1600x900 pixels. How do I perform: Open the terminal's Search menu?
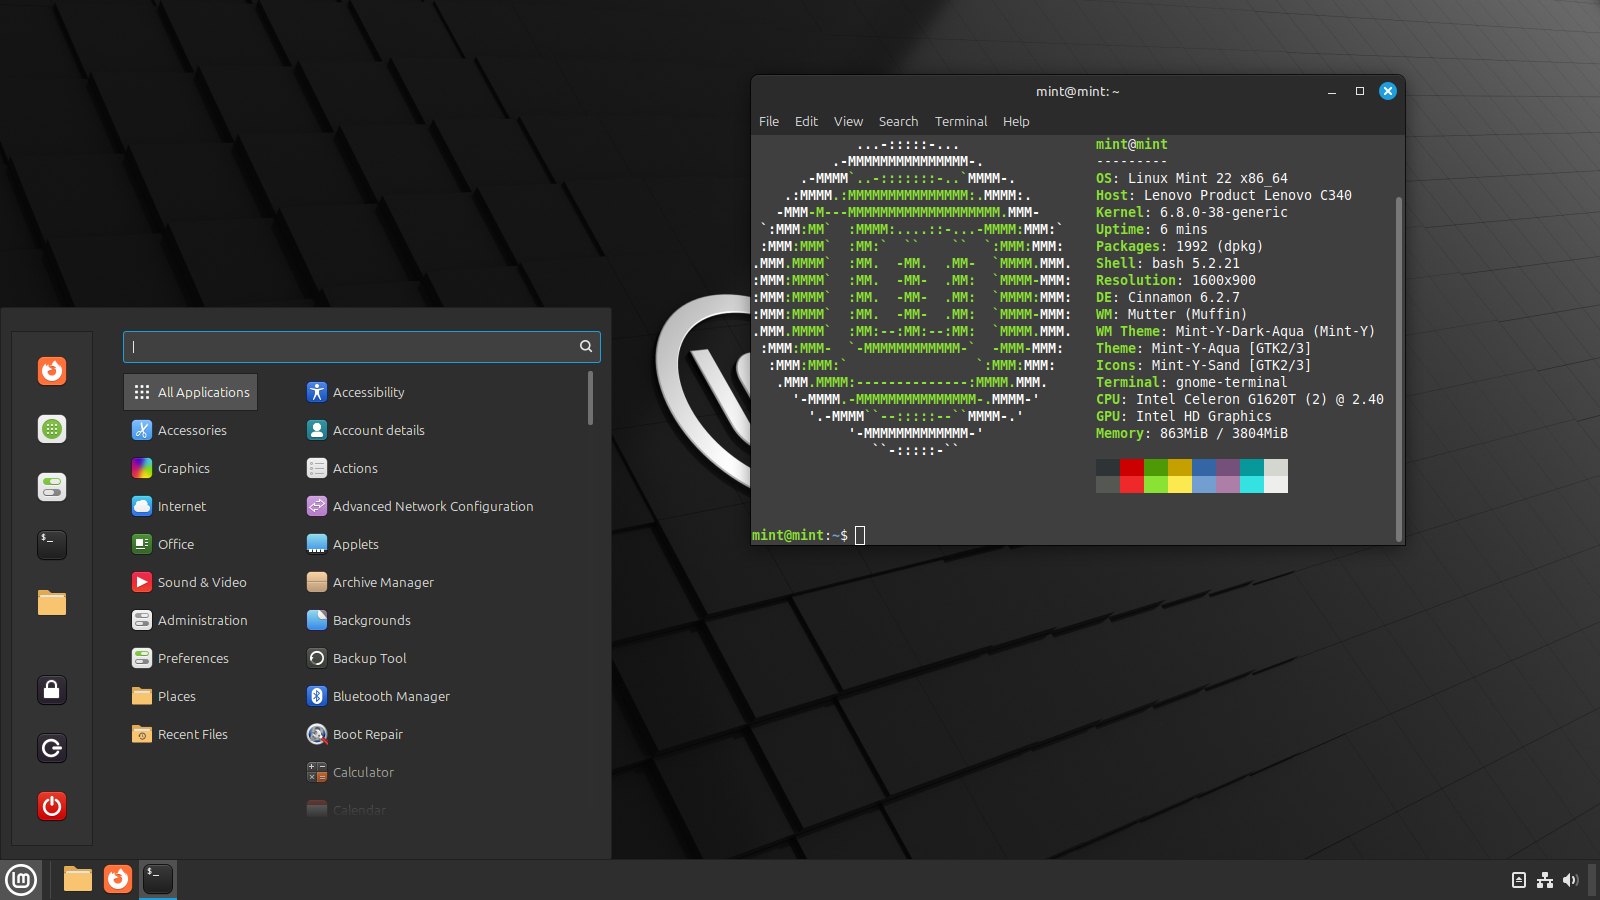[x=898, y=121]
